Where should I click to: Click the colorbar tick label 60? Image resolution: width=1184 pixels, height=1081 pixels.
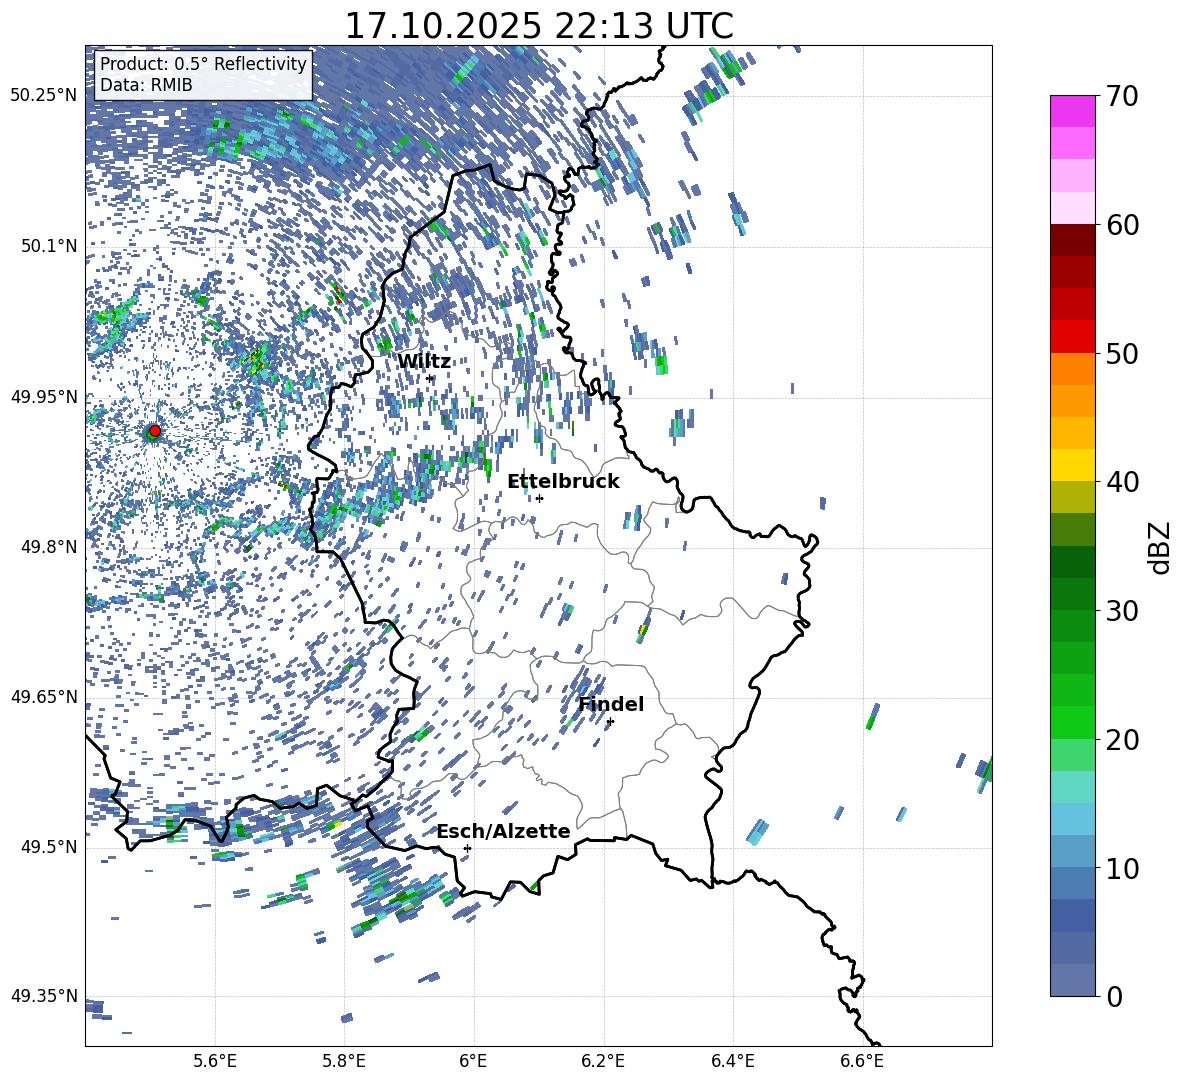point(1123,225)
